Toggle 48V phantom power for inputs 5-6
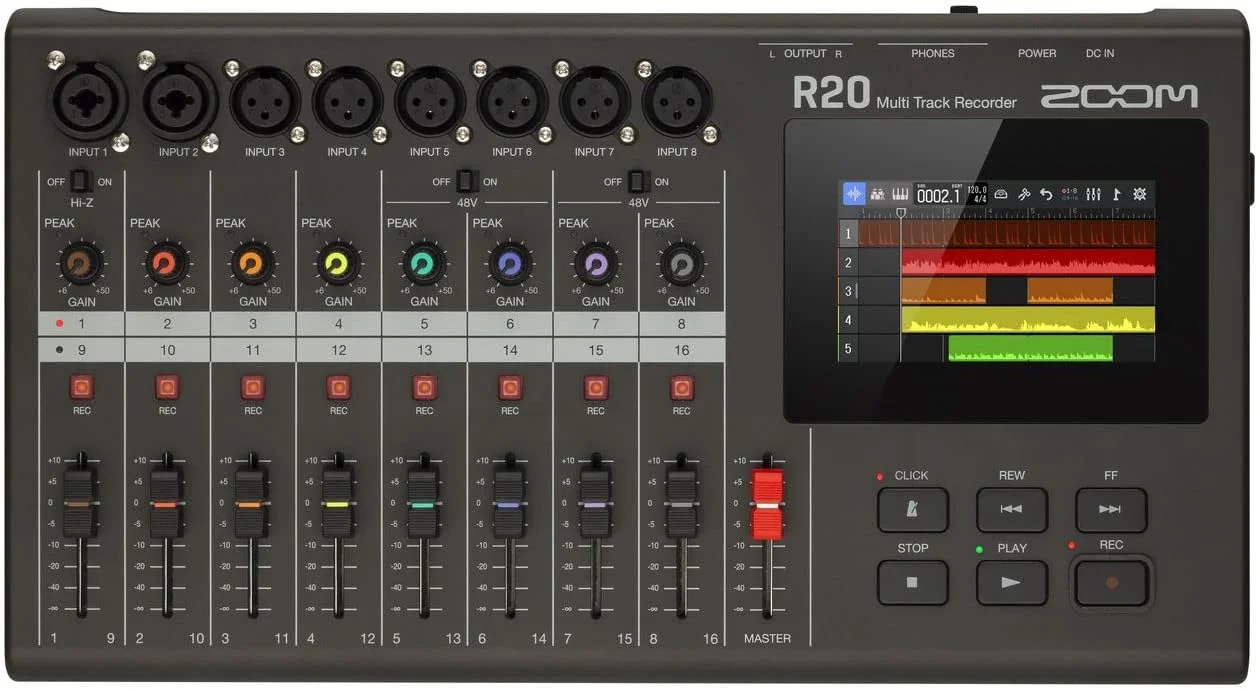Image resolution: width=1257 pixels, height=689 pixels. click(x=465, y=182)
